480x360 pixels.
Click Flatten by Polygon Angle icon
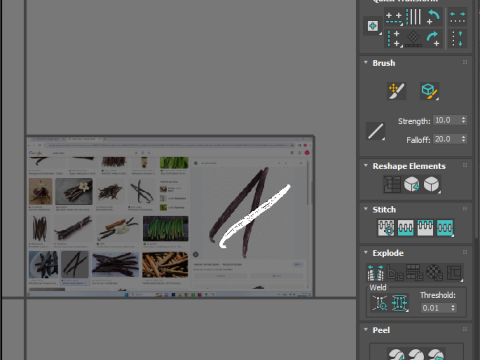[395, 273]
